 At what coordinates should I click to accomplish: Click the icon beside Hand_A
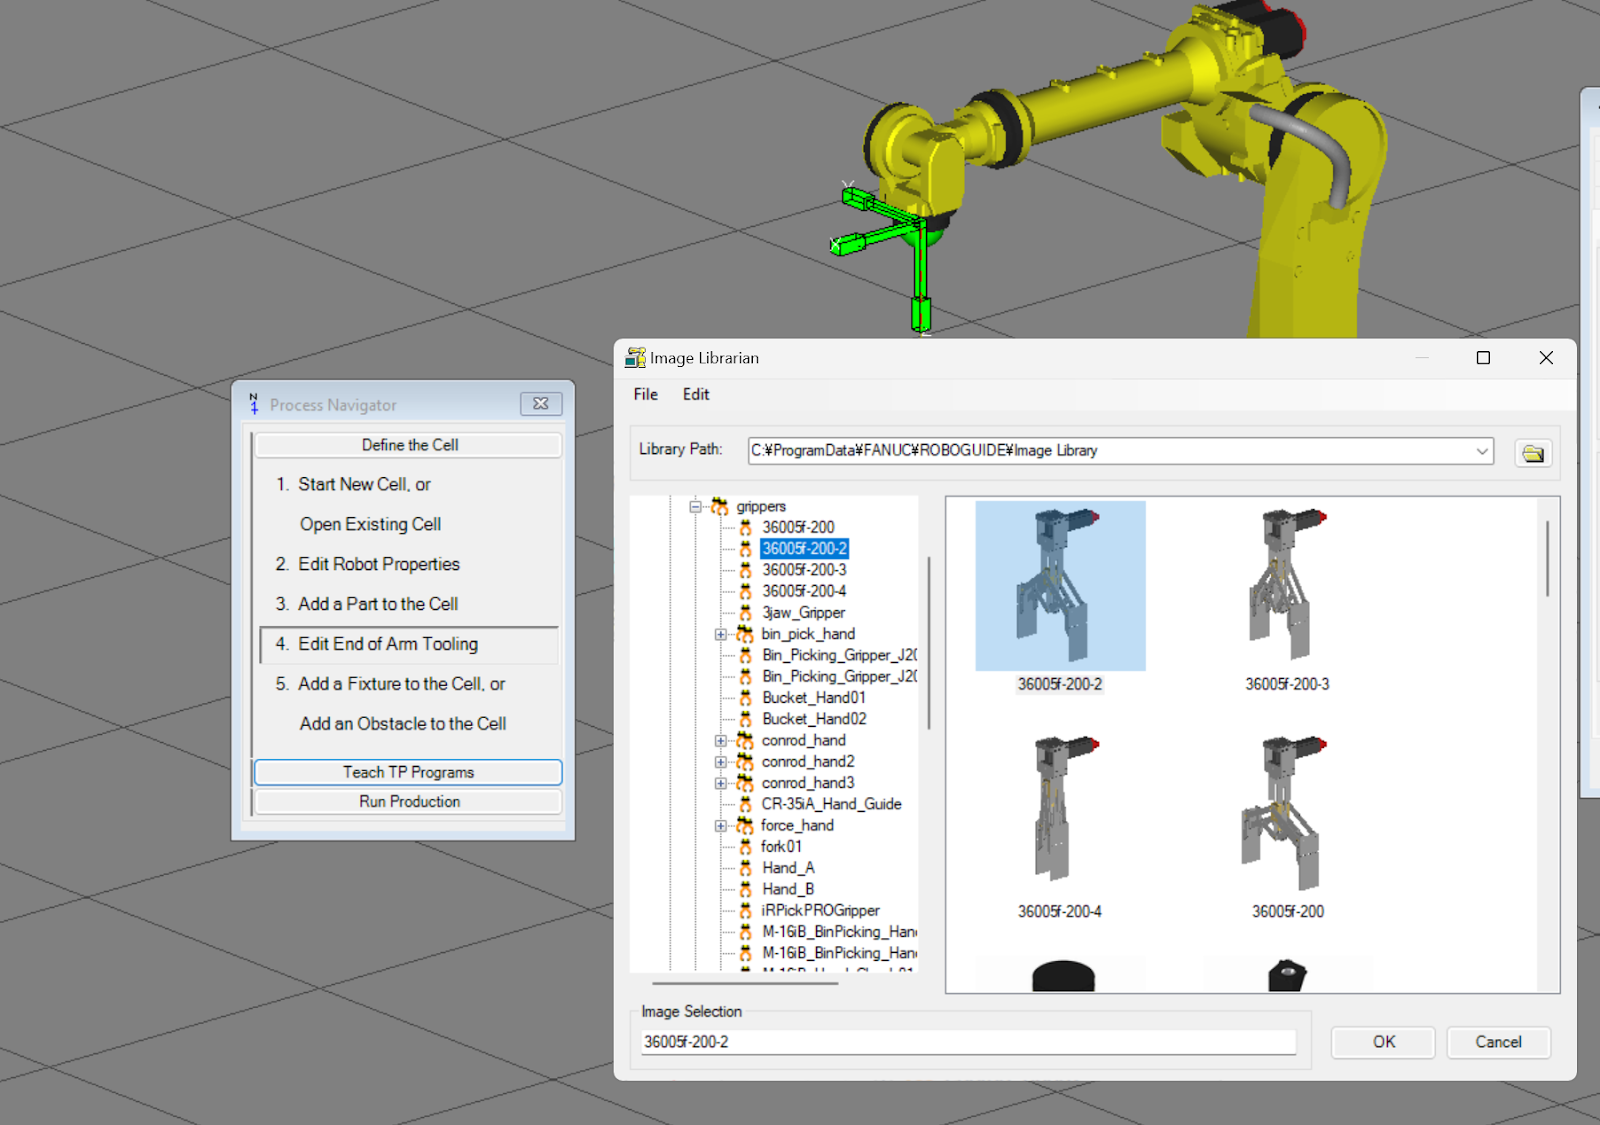tap(745, 868)
